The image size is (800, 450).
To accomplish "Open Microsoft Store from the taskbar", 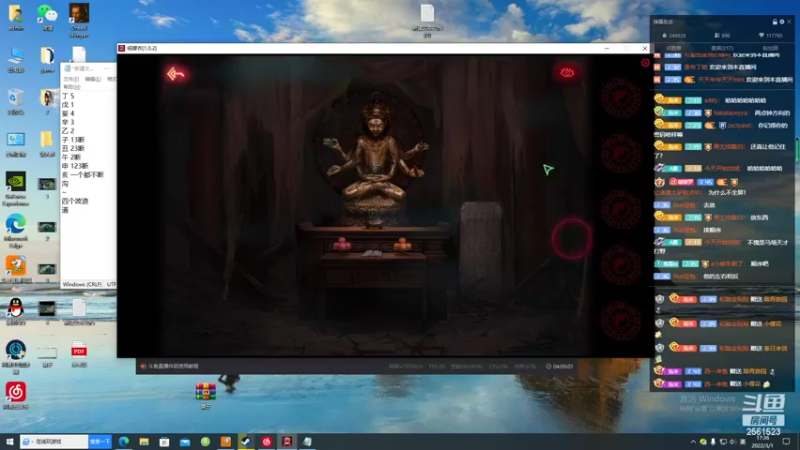I will (164, 441).
